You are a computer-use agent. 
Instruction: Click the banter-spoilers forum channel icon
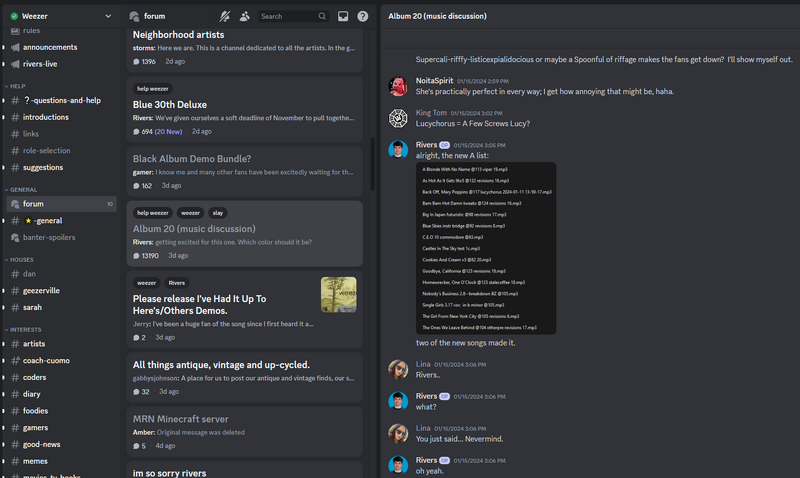tap(15, 237)
